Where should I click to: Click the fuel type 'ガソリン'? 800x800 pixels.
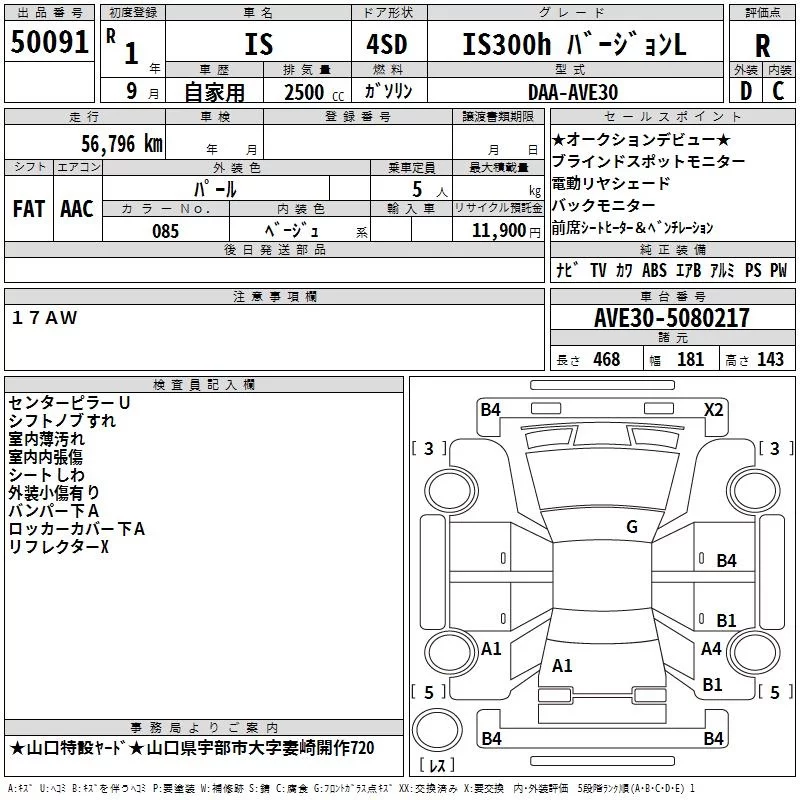[x=388, y=91]
